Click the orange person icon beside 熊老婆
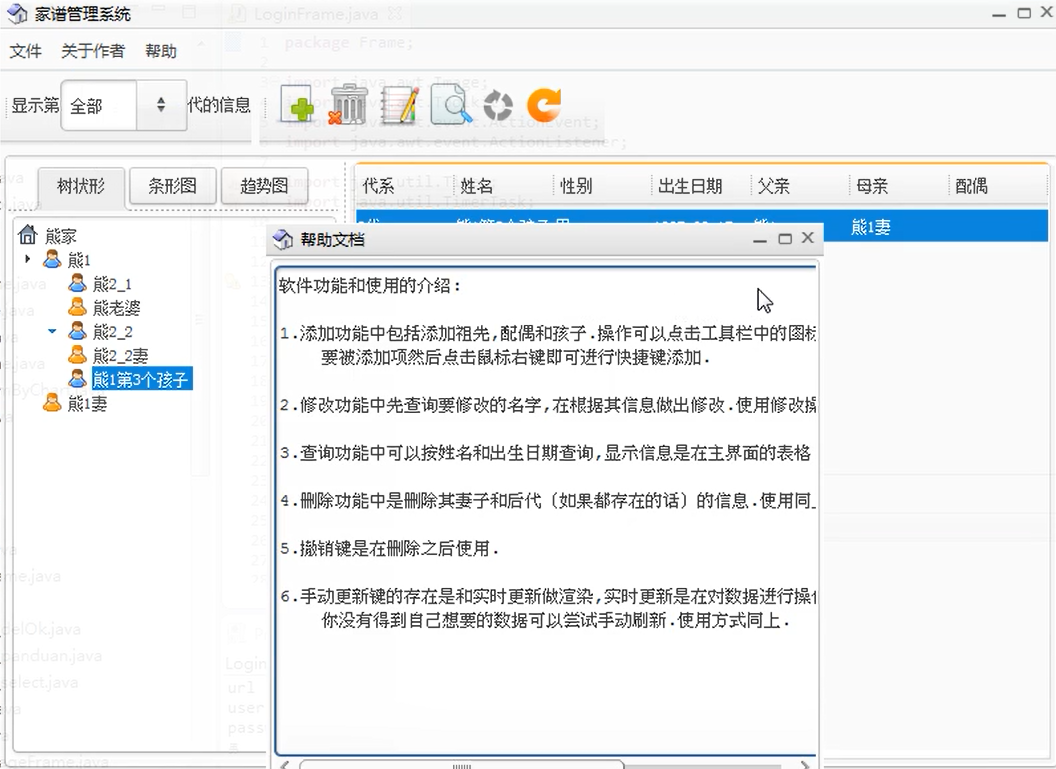Viewport: 1056px width, 769px height. coord(77,307)
